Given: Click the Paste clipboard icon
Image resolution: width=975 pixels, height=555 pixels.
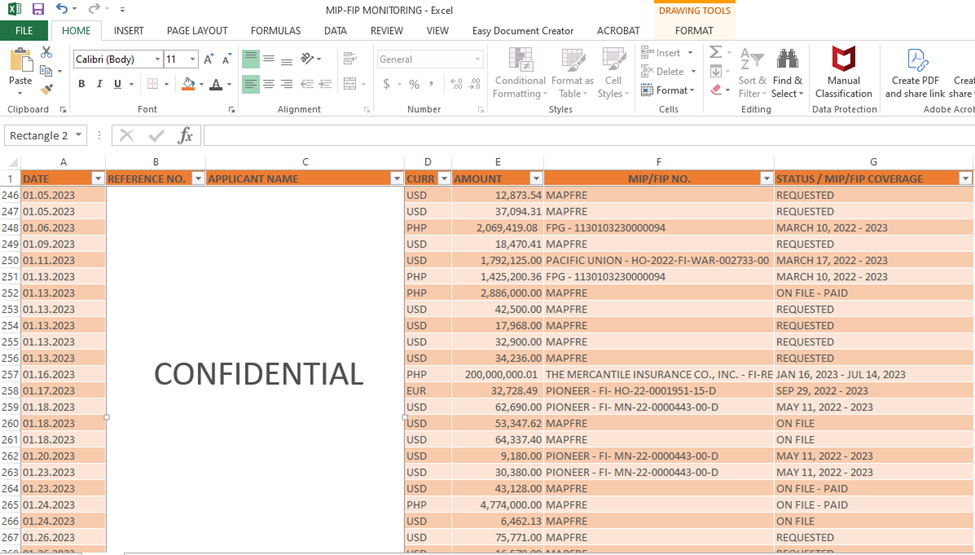Looking at the screenshot, I should click(21, 60).
